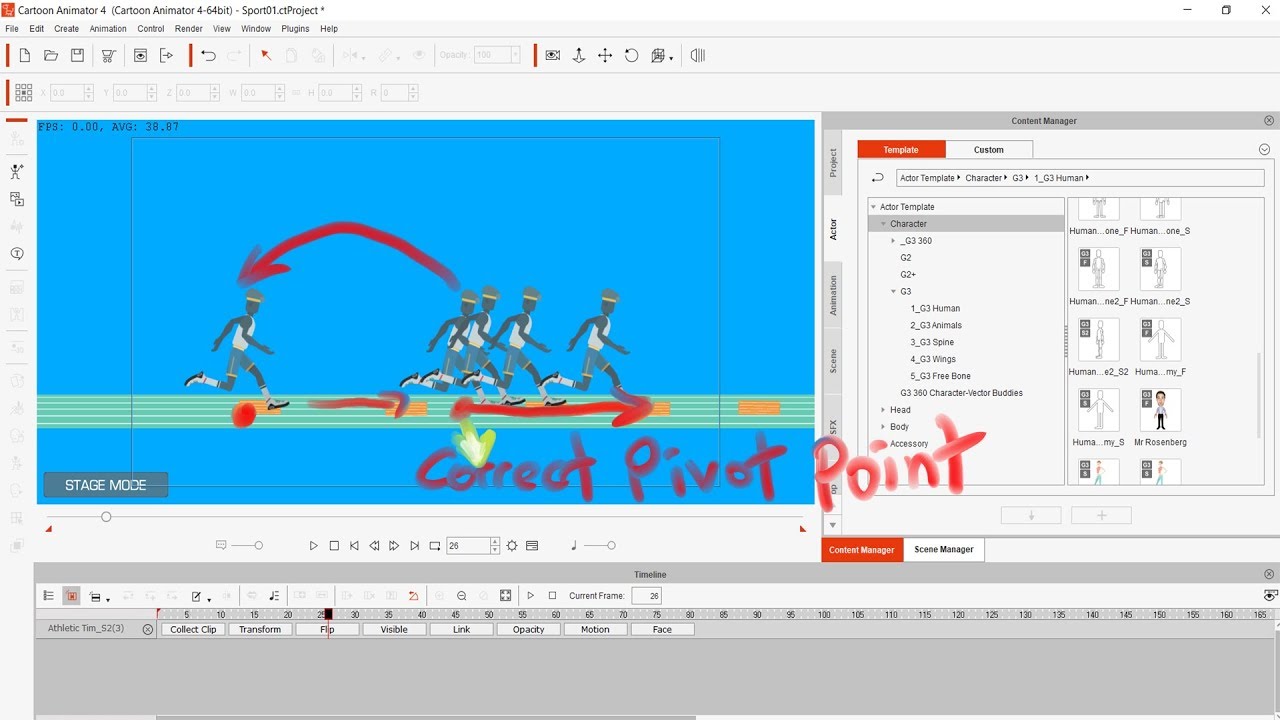Viewport: 1280px width, 720px height.
Task: Click the create-media icon in the left sidebar
Action: coord(17,200)
